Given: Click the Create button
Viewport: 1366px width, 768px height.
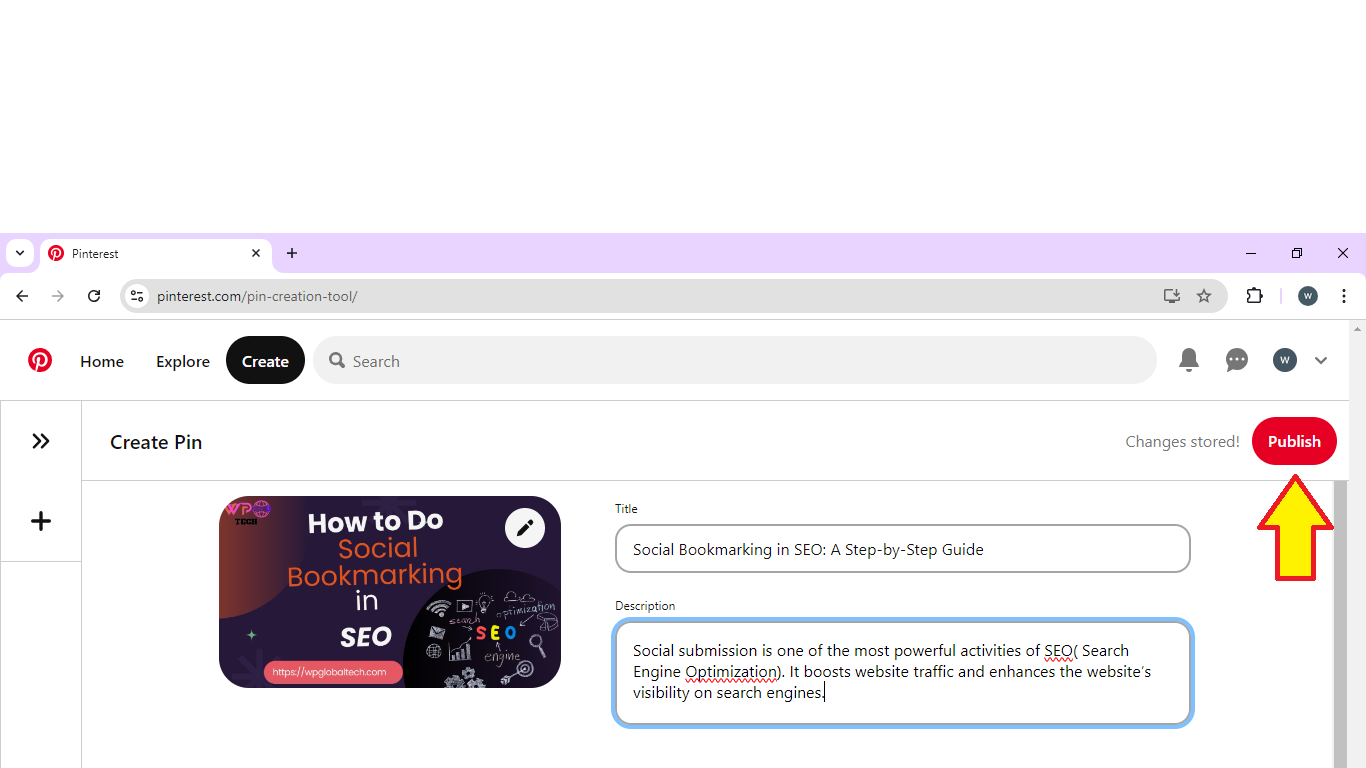Looking at the screenshot, I should click(265, 360).
